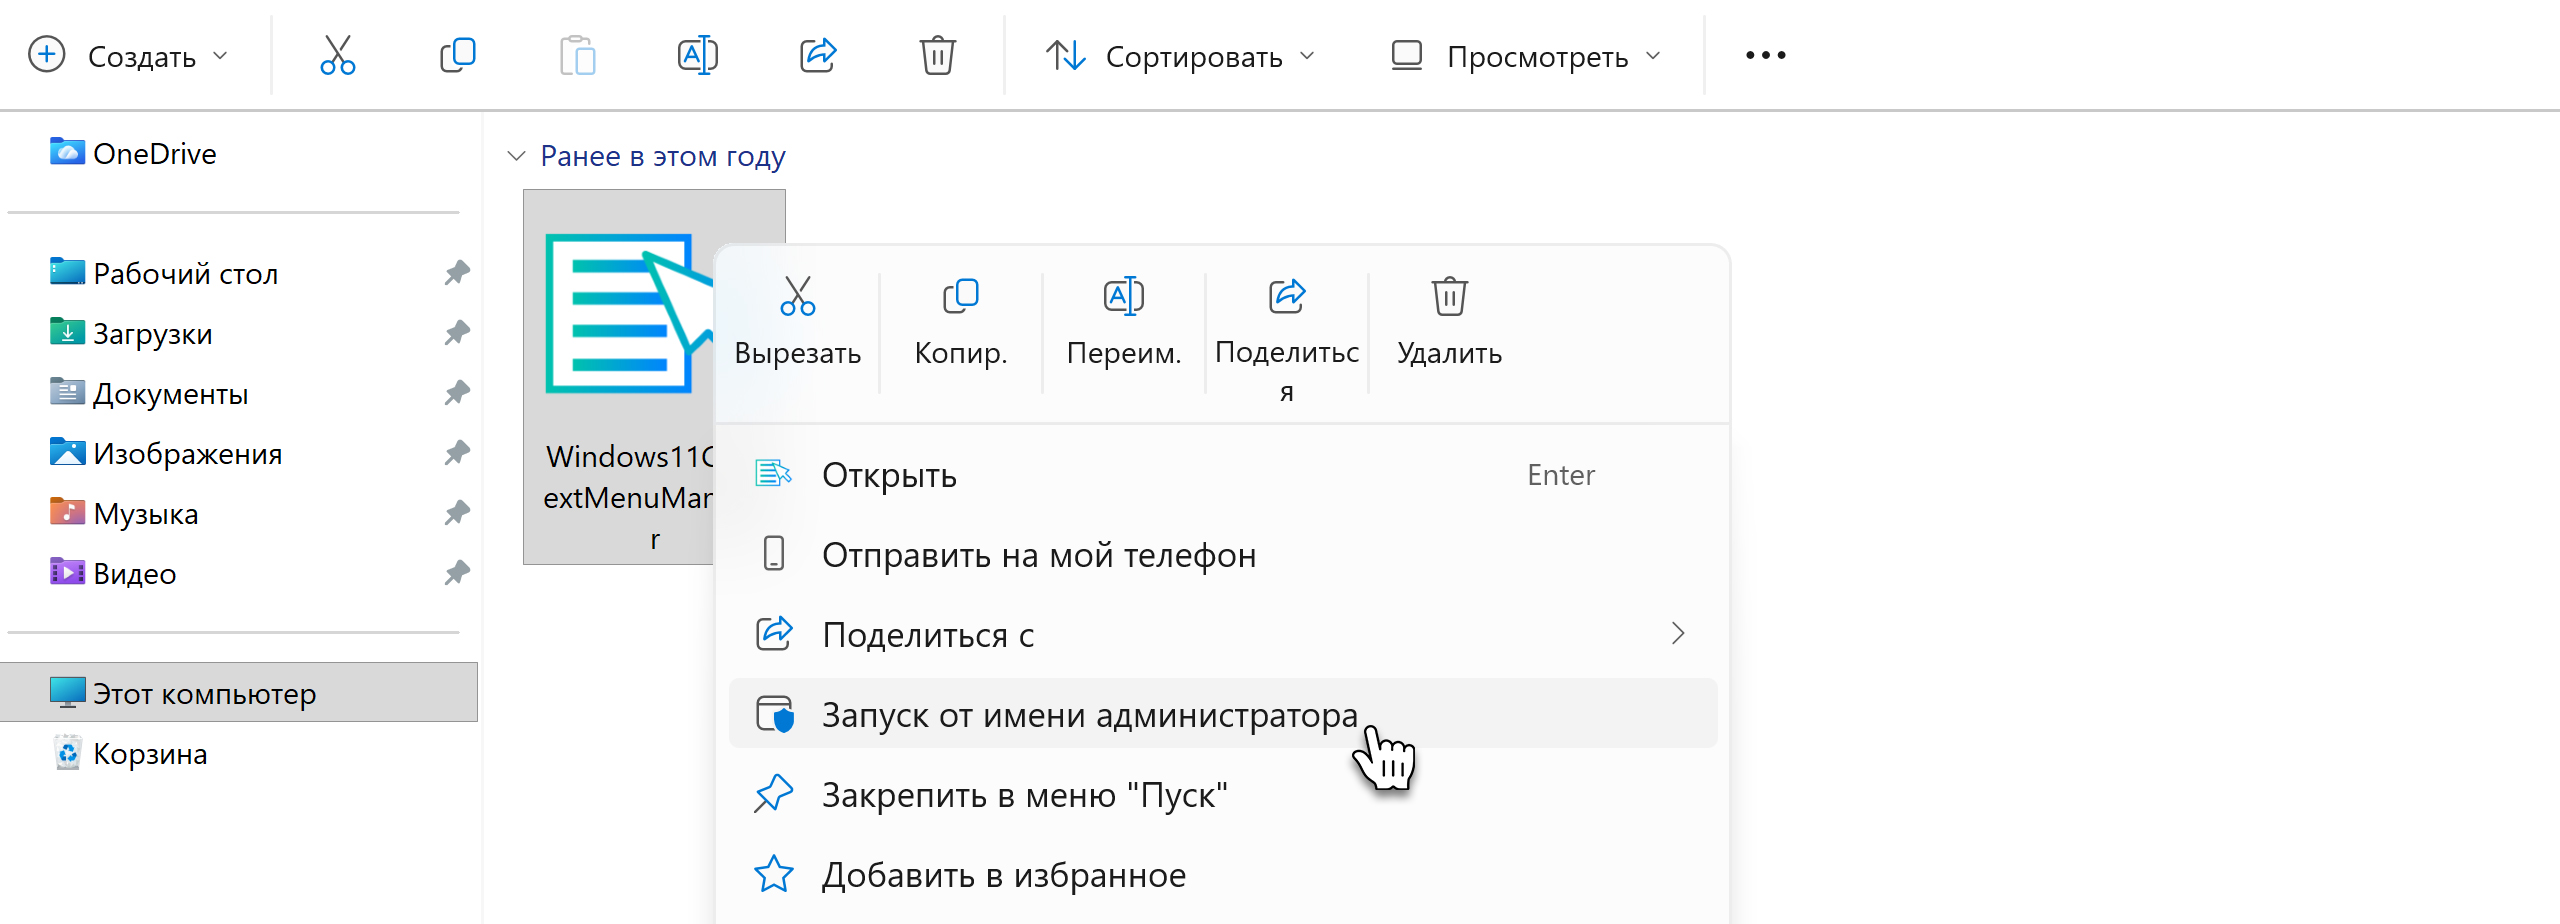Open the Создать (New) dropdown
The width and height of the screenshot is (2560, 924).
129,56
